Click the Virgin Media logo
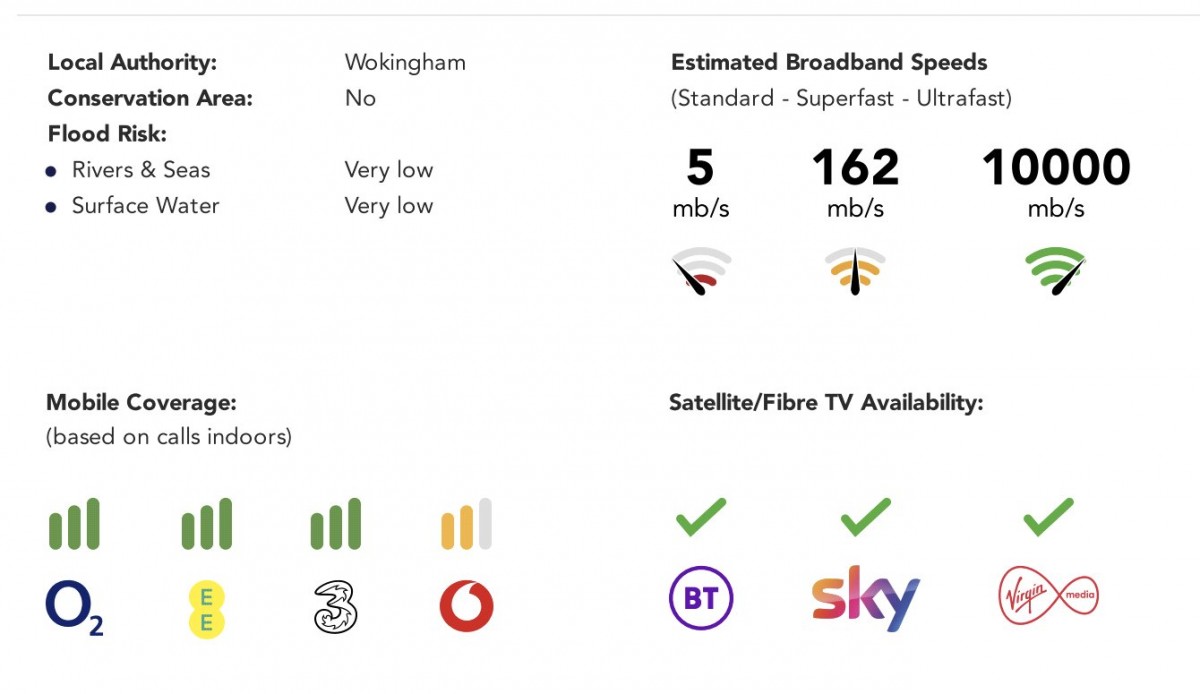Viewport: 1200px width, 694px height. click(1048, 598)
